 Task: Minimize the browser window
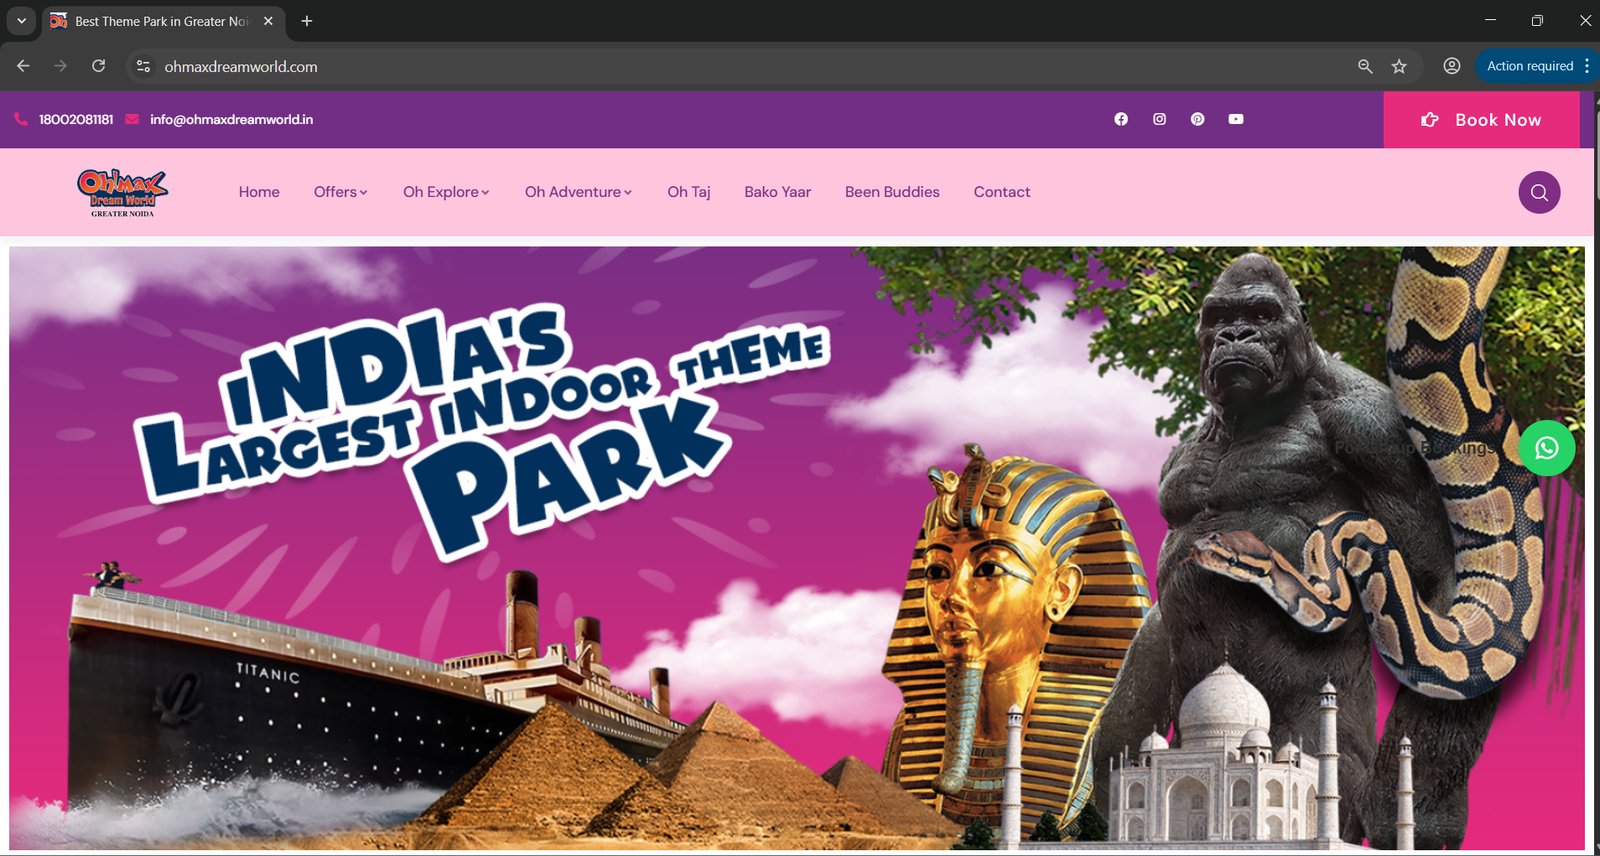pos(1490,20)
